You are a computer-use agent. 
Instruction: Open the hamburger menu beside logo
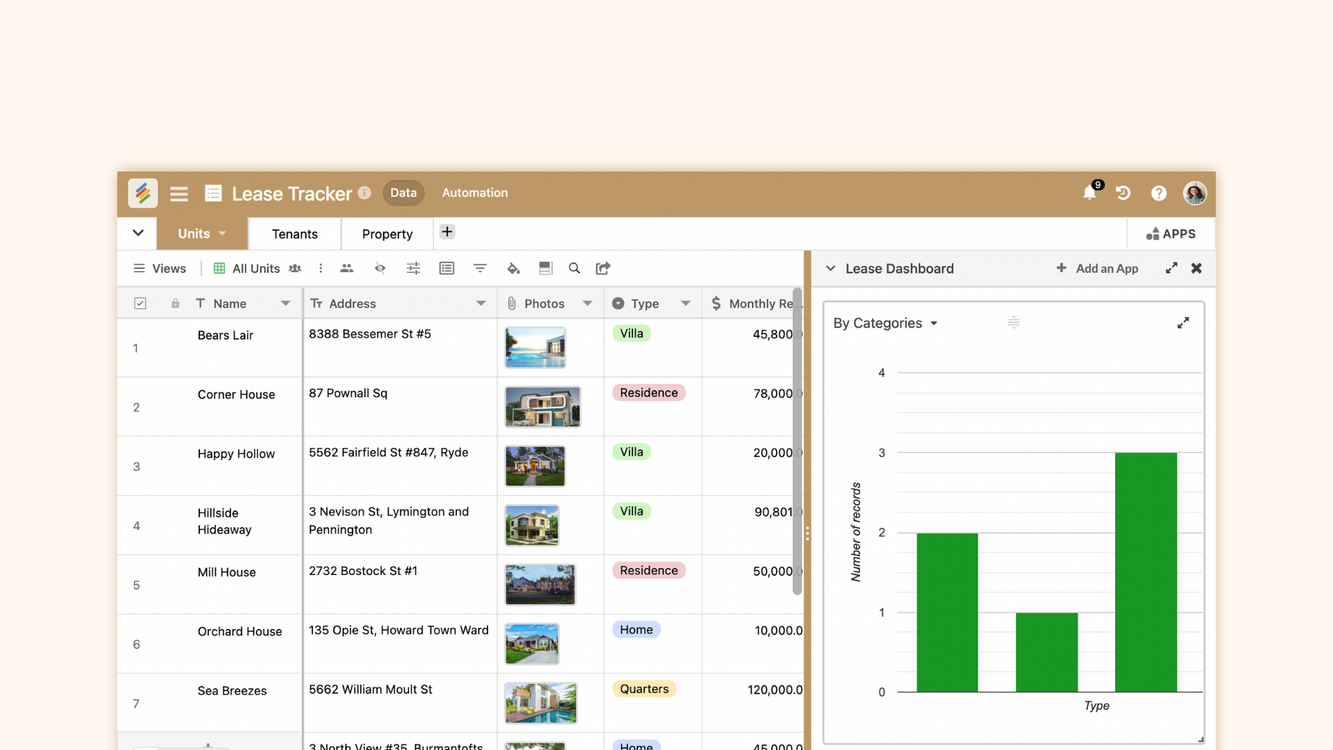pos(179,194)
